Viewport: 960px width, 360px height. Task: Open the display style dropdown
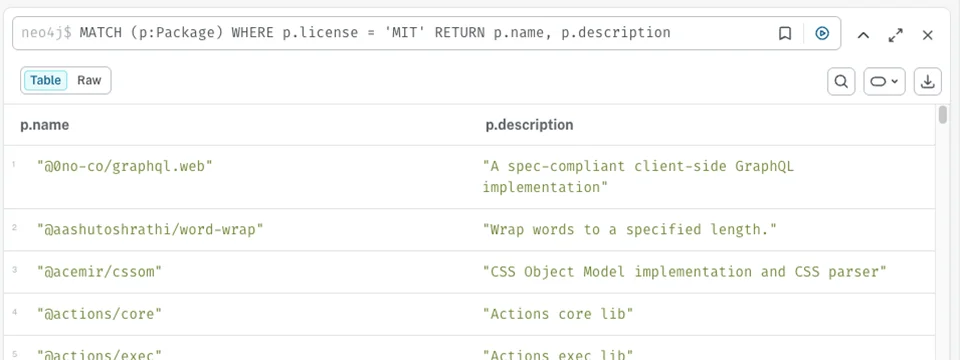(884, 81)
